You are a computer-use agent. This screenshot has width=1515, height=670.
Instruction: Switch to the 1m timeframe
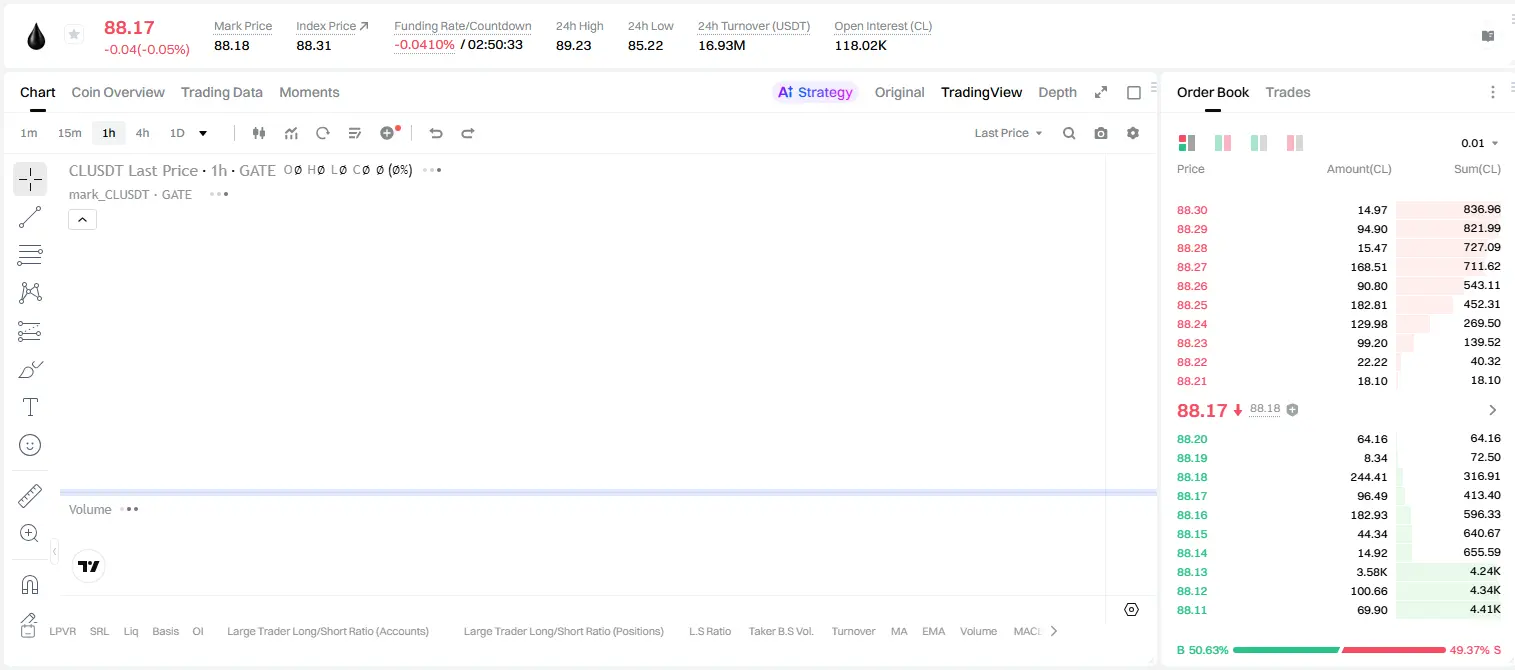(x=29, y=133)
